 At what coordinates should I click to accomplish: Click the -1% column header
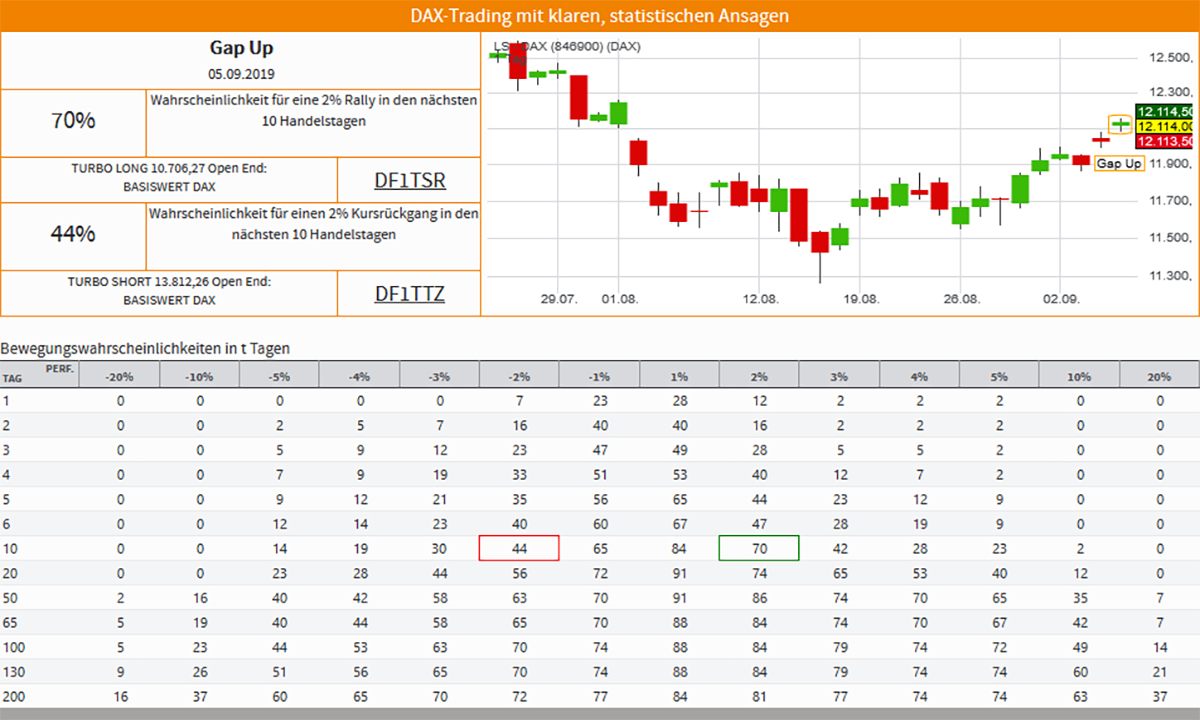tap(599, 375)
